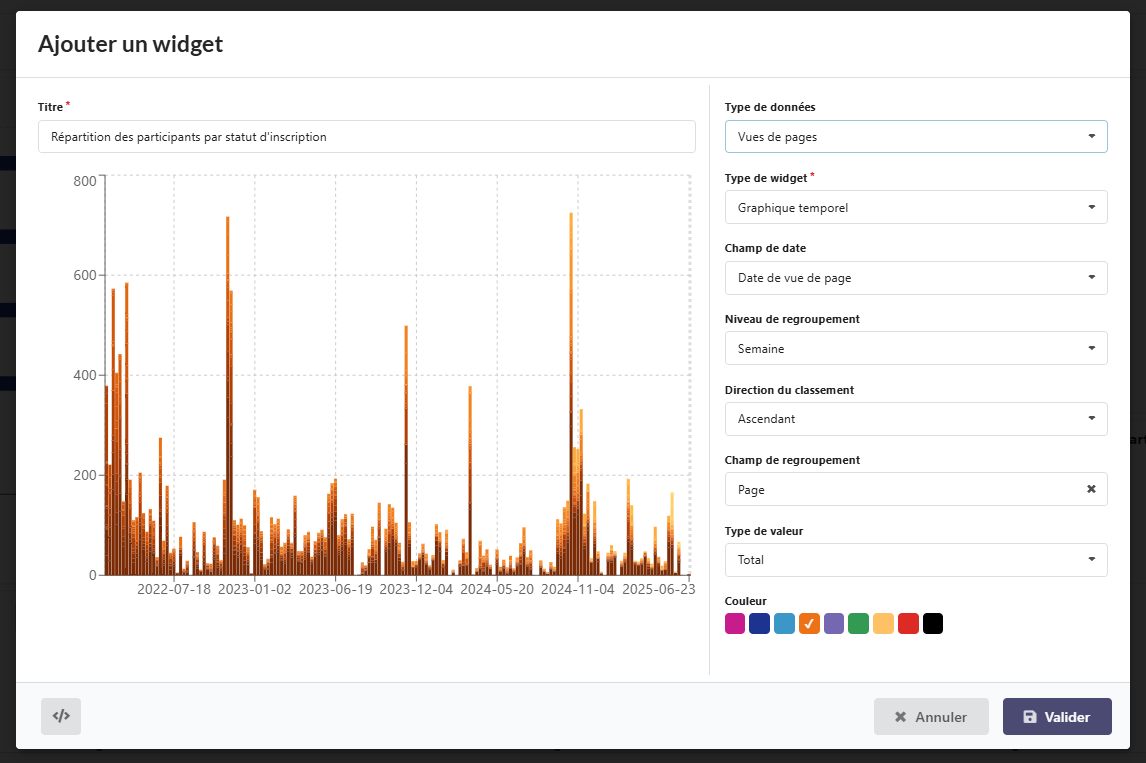Image resolution: width=1146 pixels, height=763 pixels.
Task: Click into the Titre input field
Action: click(x=366, y=137)
